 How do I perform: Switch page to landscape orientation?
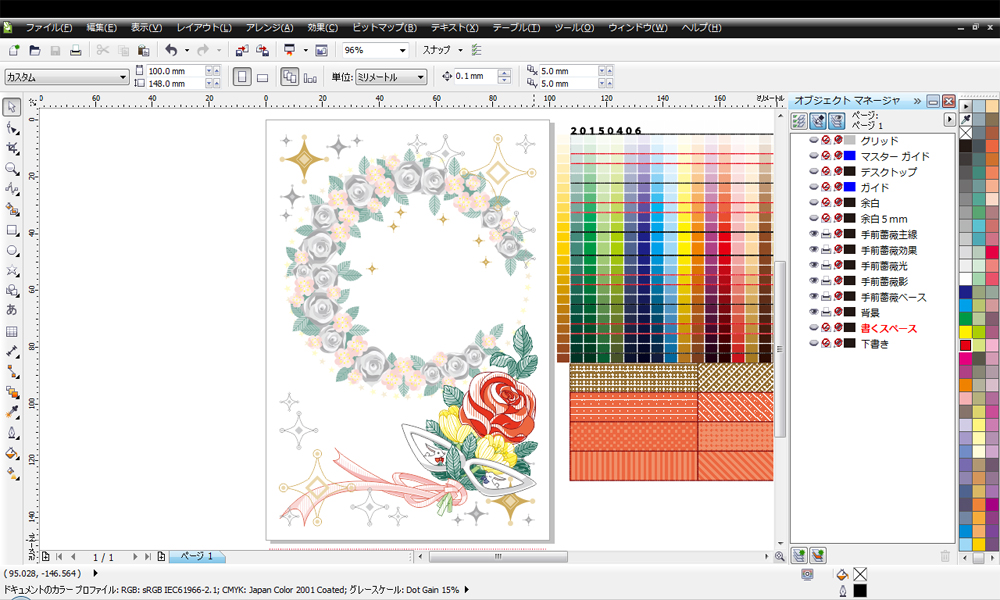click(262, 76)
